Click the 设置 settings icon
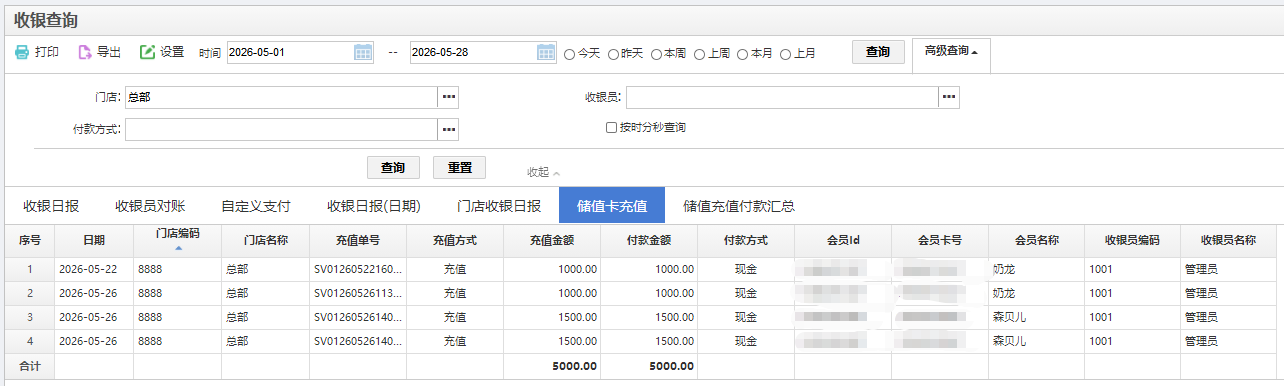The image size is (1284, 386). coord(147,52)
